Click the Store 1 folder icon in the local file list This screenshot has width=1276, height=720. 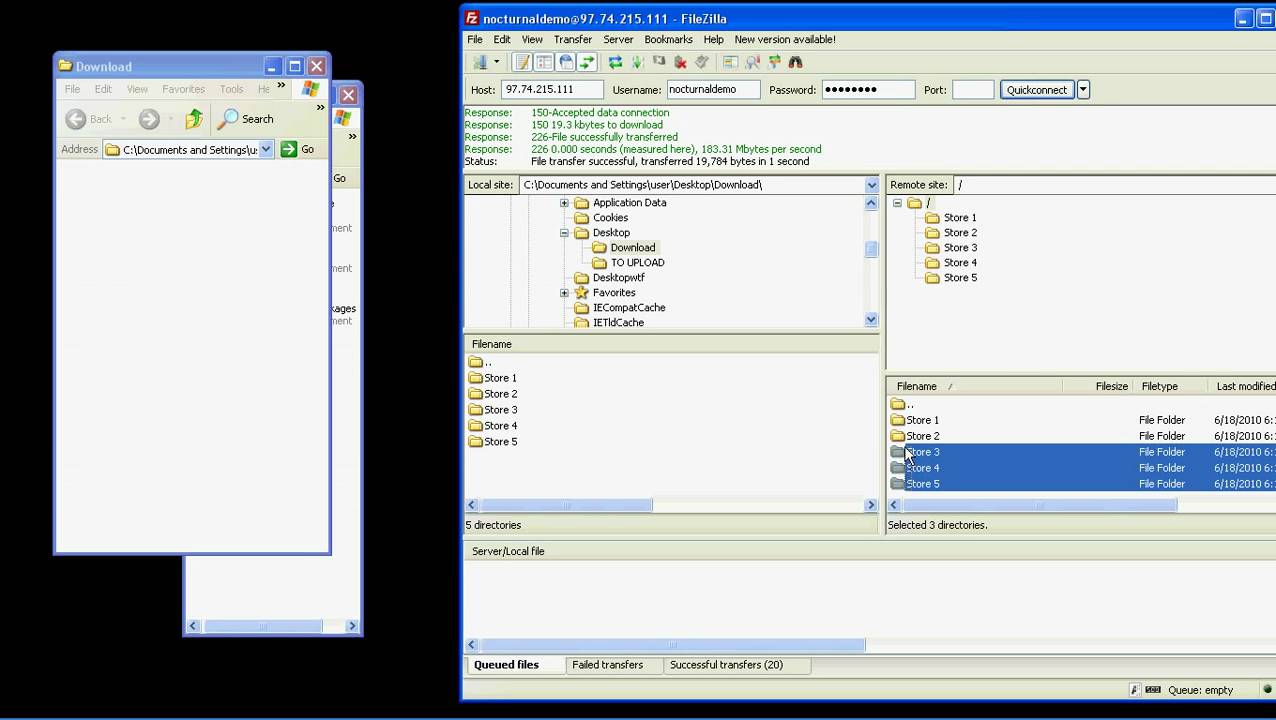point(476,378)
